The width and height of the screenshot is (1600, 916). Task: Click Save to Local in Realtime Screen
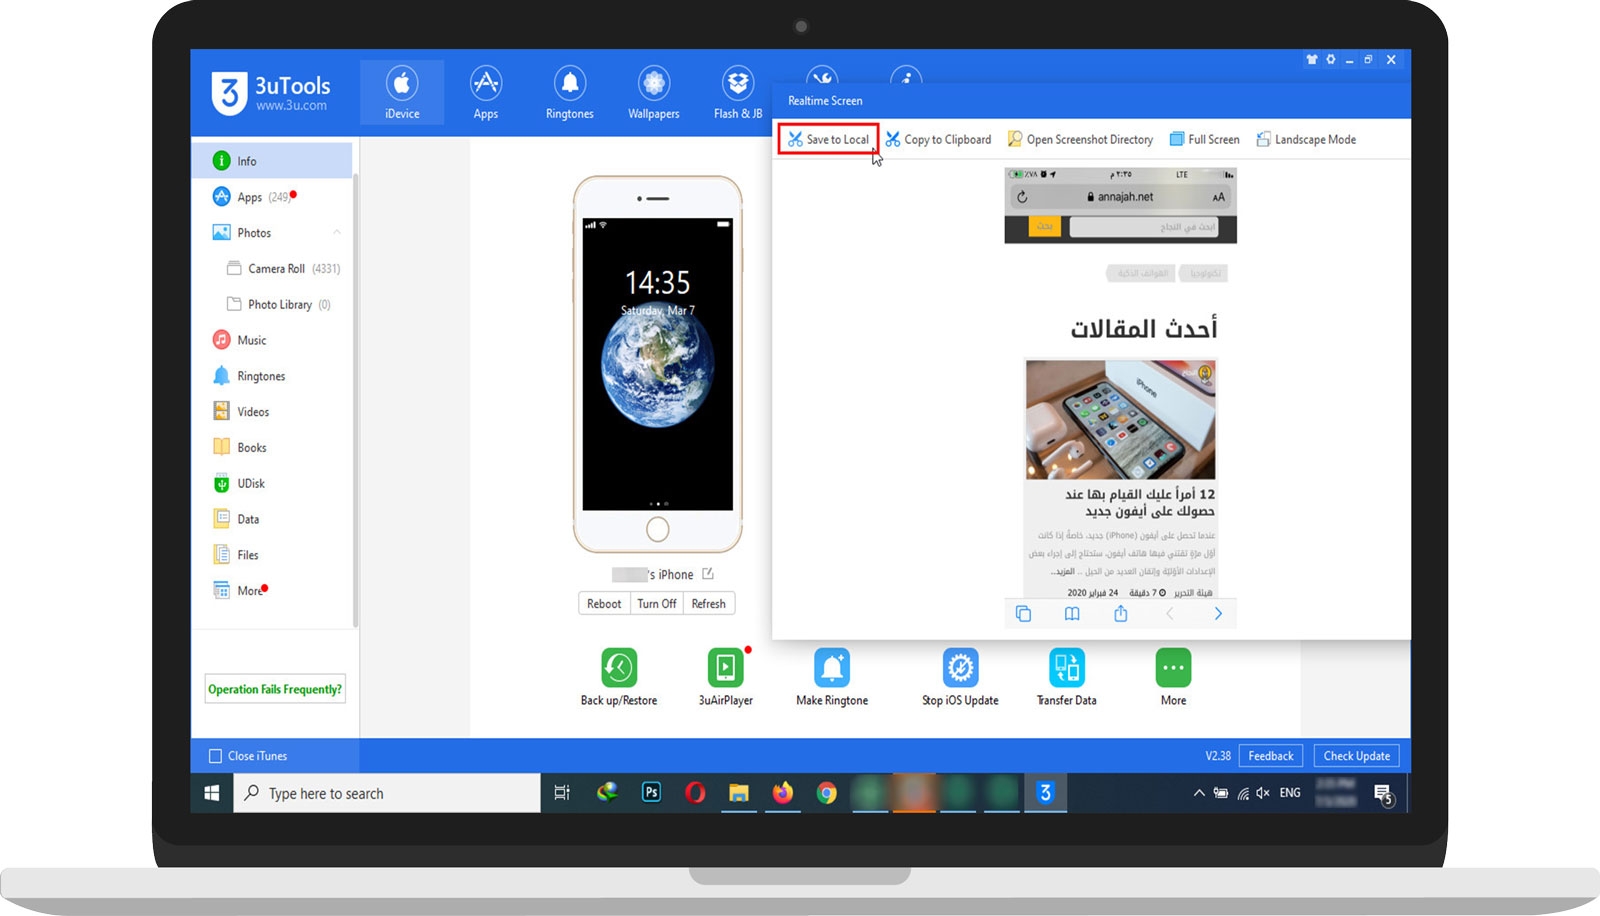pyautogui.click(x=828, y=139)
